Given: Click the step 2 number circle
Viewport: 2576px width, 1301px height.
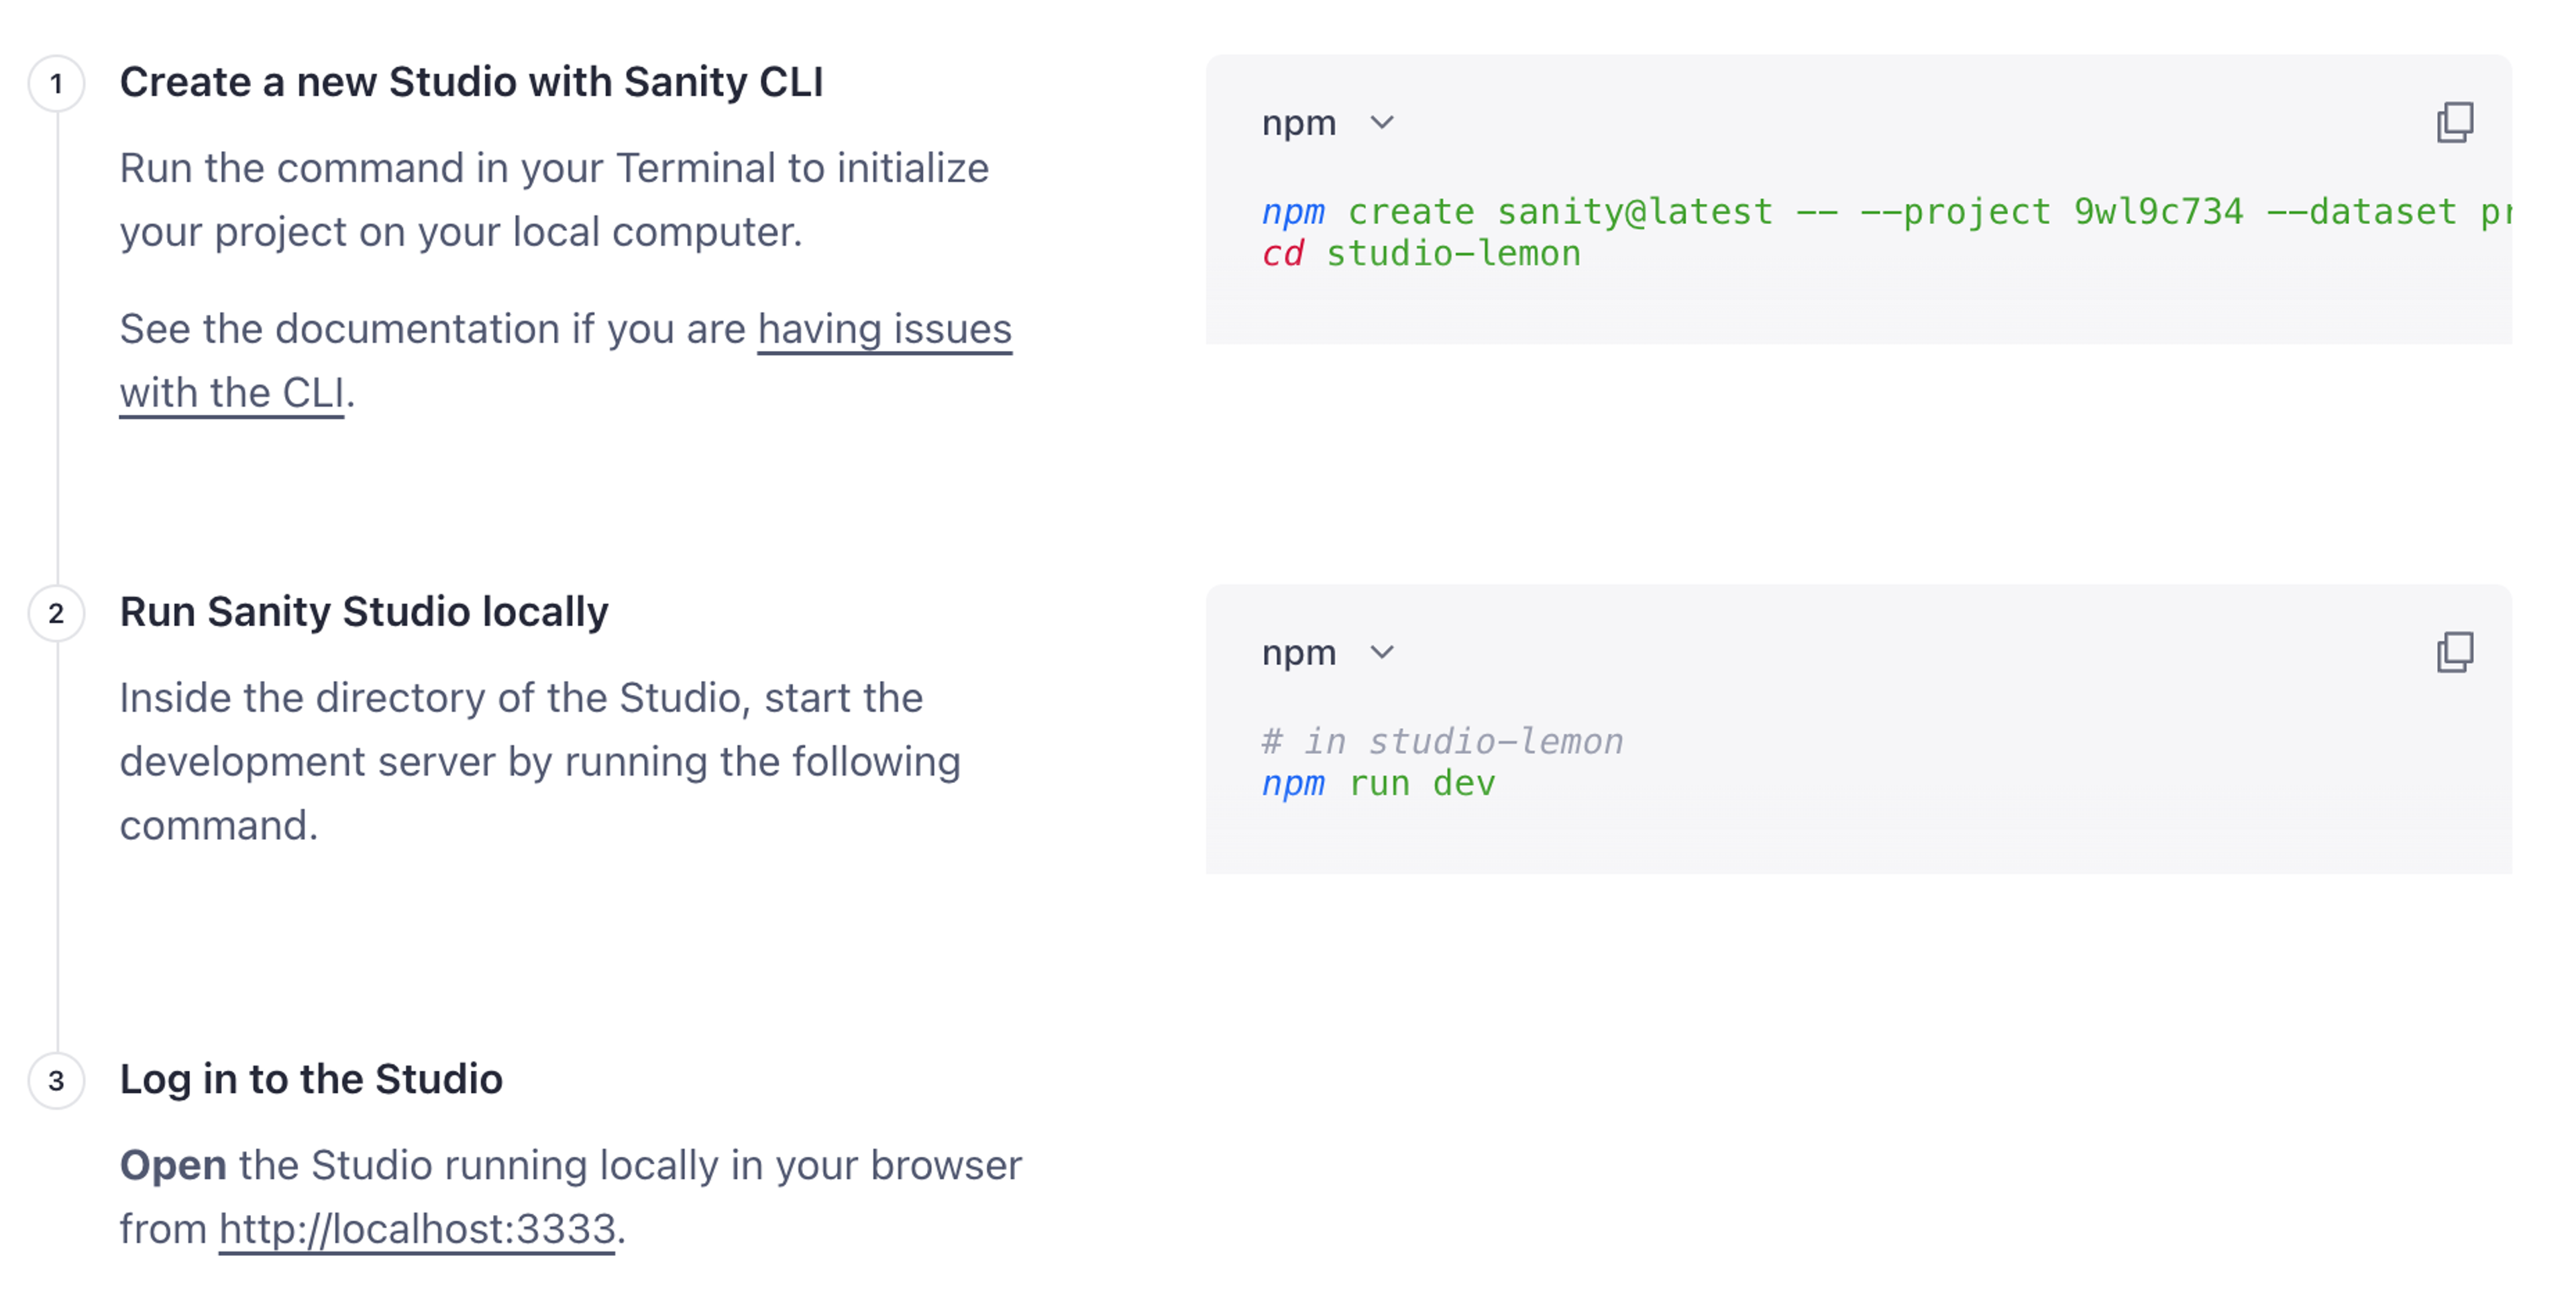Looking at the screenshot, I should pos(56,613).
